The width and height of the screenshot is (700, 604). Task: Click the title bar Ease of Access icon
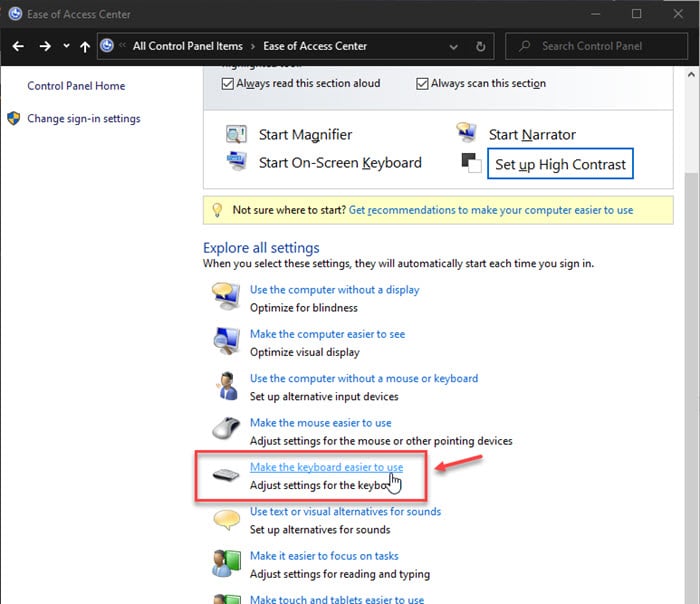(15, 14)
